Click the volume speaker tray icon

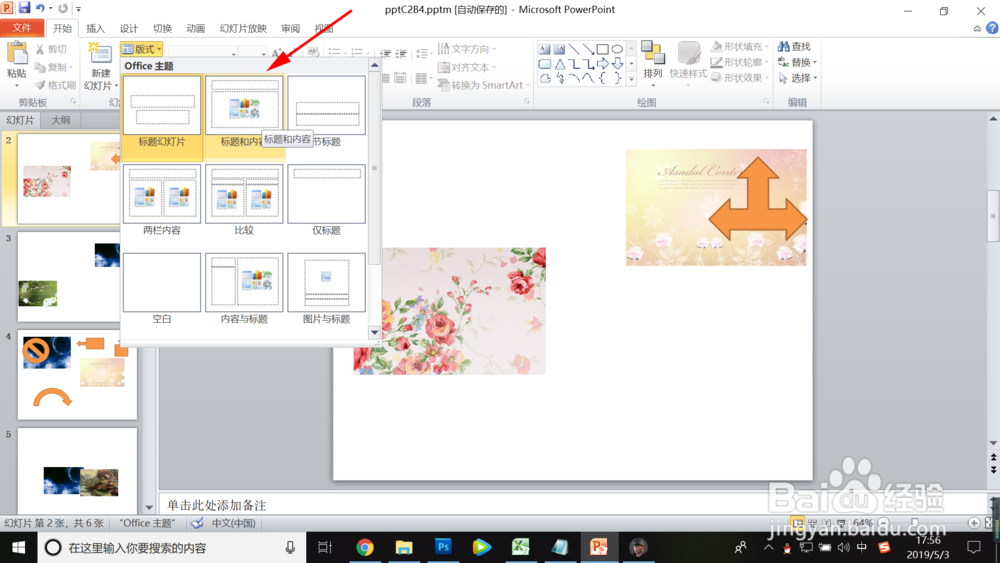click(x=843, y=547)
